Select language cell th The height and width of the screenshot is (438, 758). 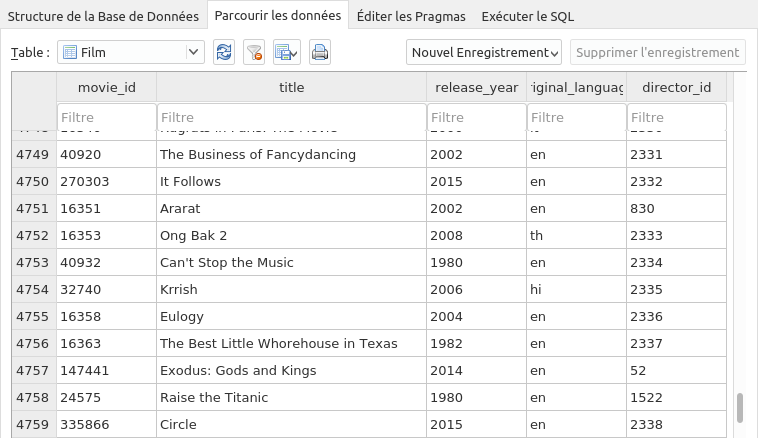pyautogui.click(x=577, y=236)
